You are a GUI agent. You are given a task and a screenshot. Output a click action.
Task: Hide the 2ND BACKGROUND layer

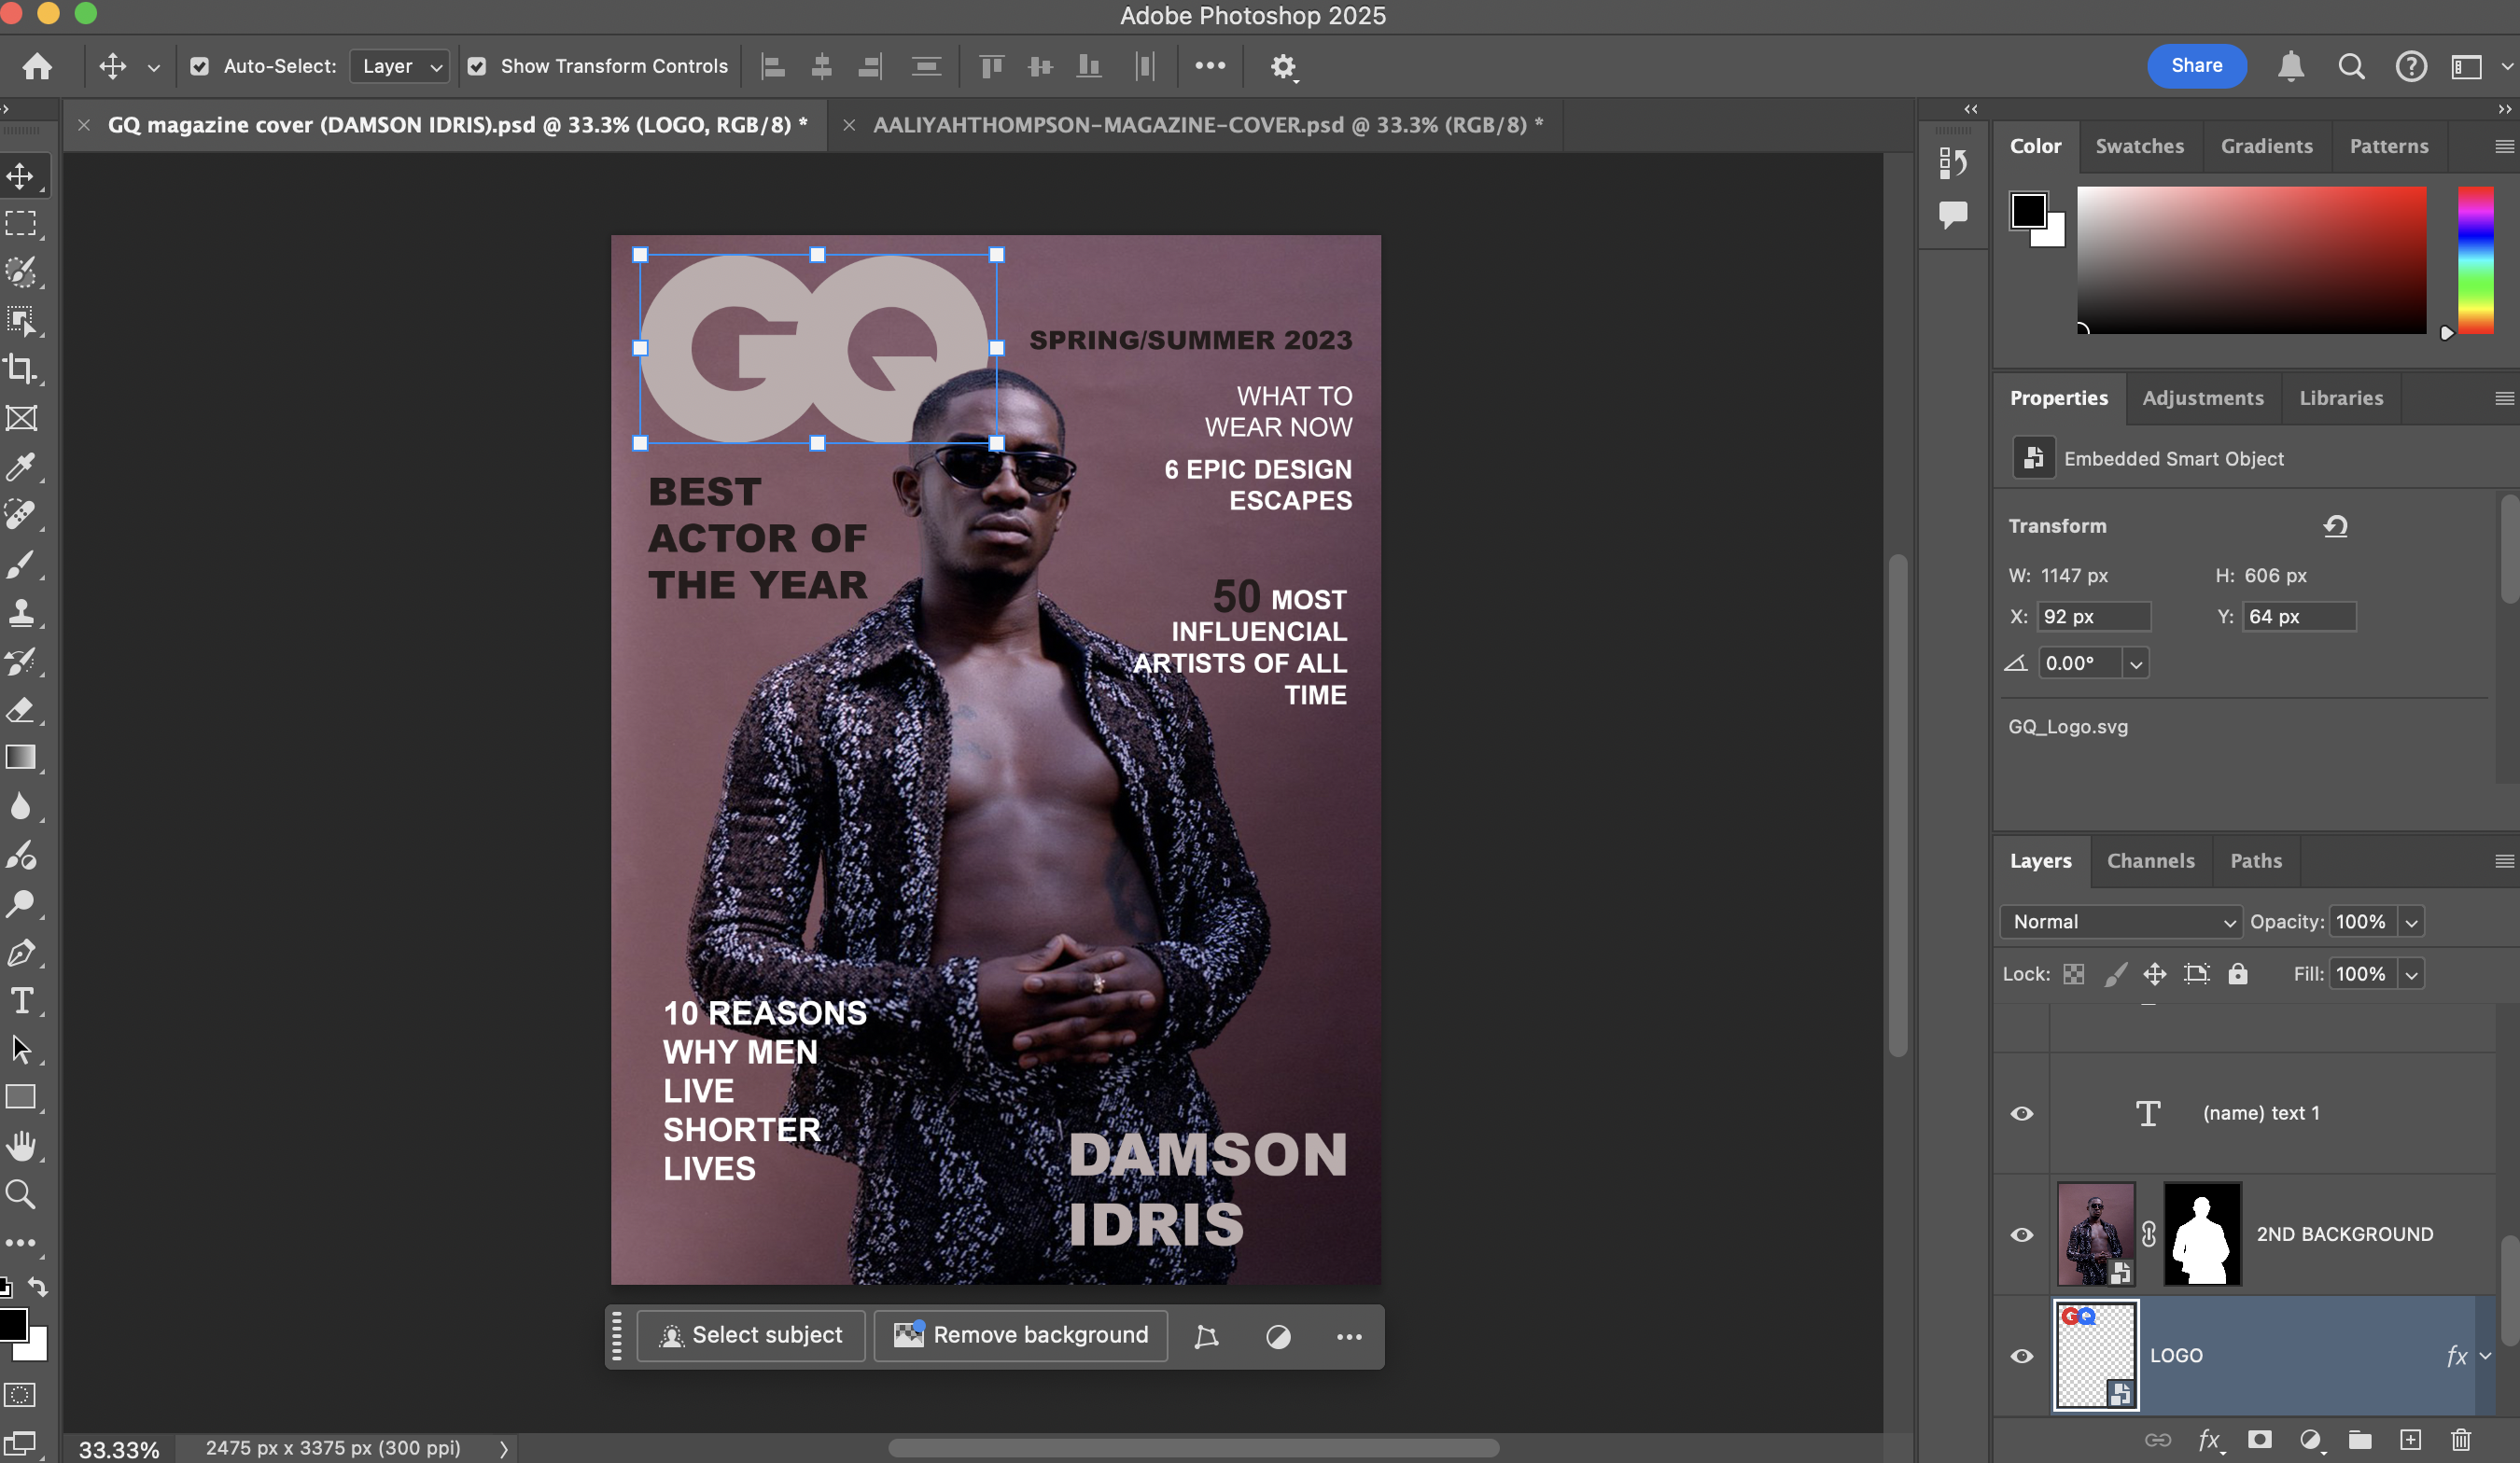pyautogui.click(x=2021, y=1235)
